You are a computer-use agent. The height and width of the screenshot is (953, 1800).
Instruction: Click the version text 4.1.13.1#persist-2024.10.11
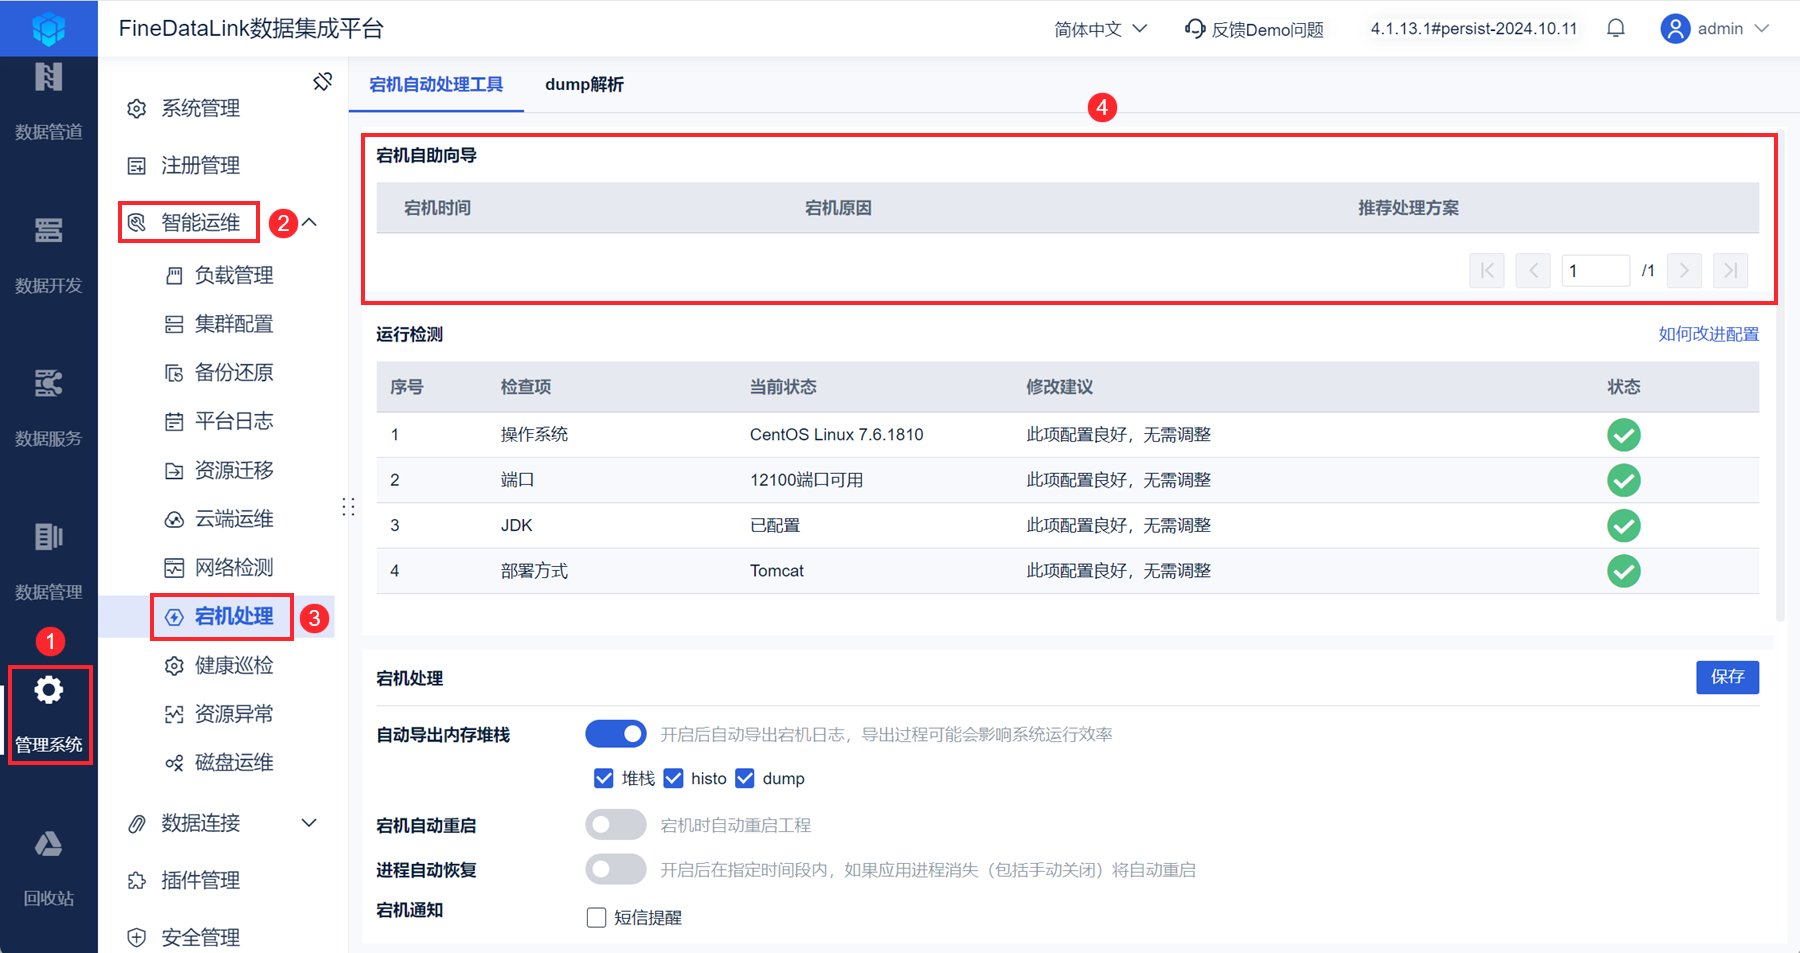(x=1474, y=29)
